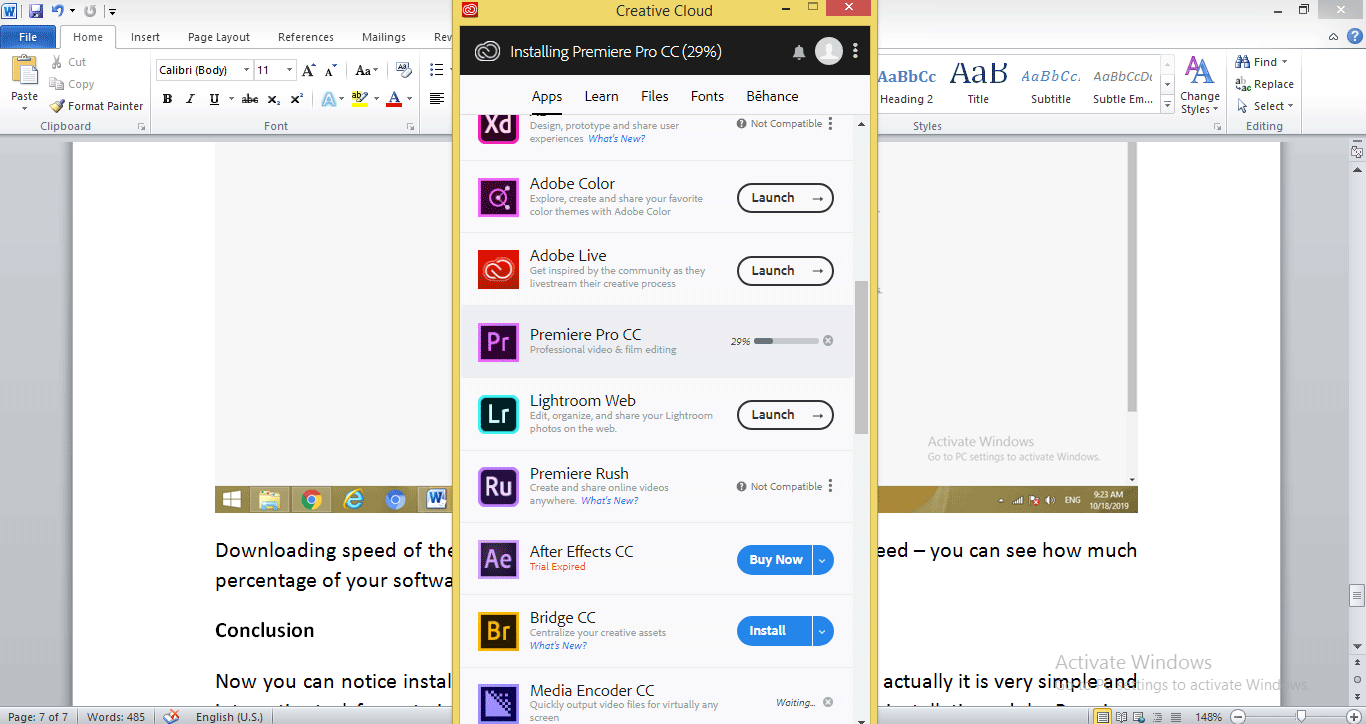The width and height of the screenshot is (1366, 724).
Task: Apply strikethrough formatting in Word
Action: coord(250,99)
